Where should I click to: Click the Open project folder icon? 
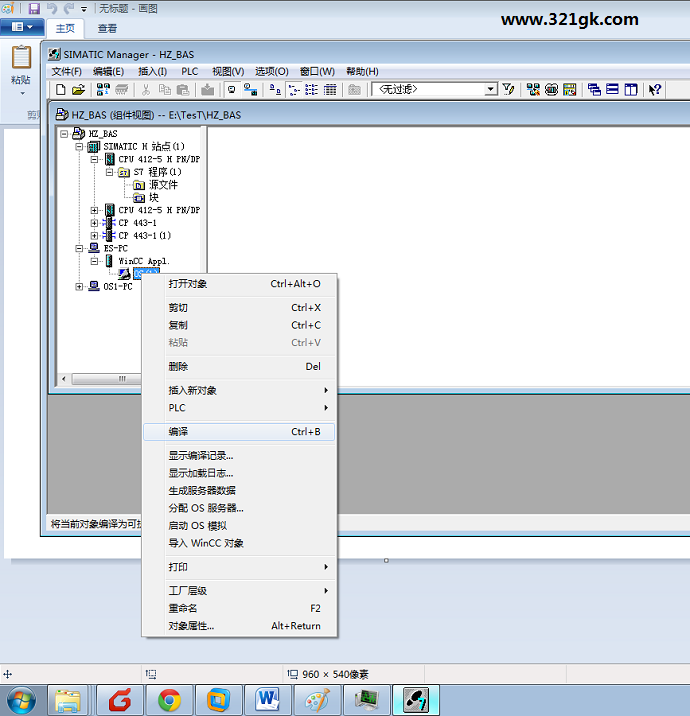[x=79, y=90]
